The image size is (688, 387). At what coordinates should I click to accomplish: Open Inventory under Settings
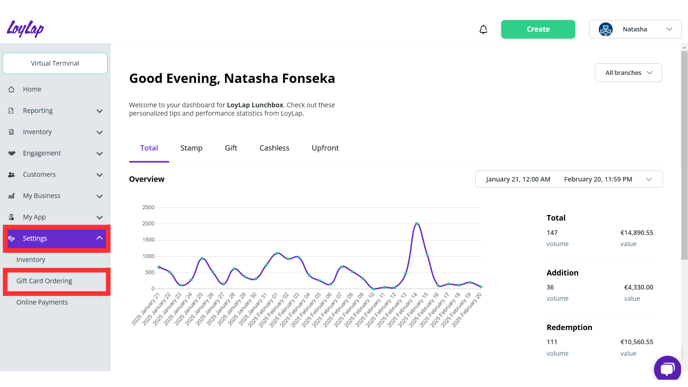(x=31, y=260)
